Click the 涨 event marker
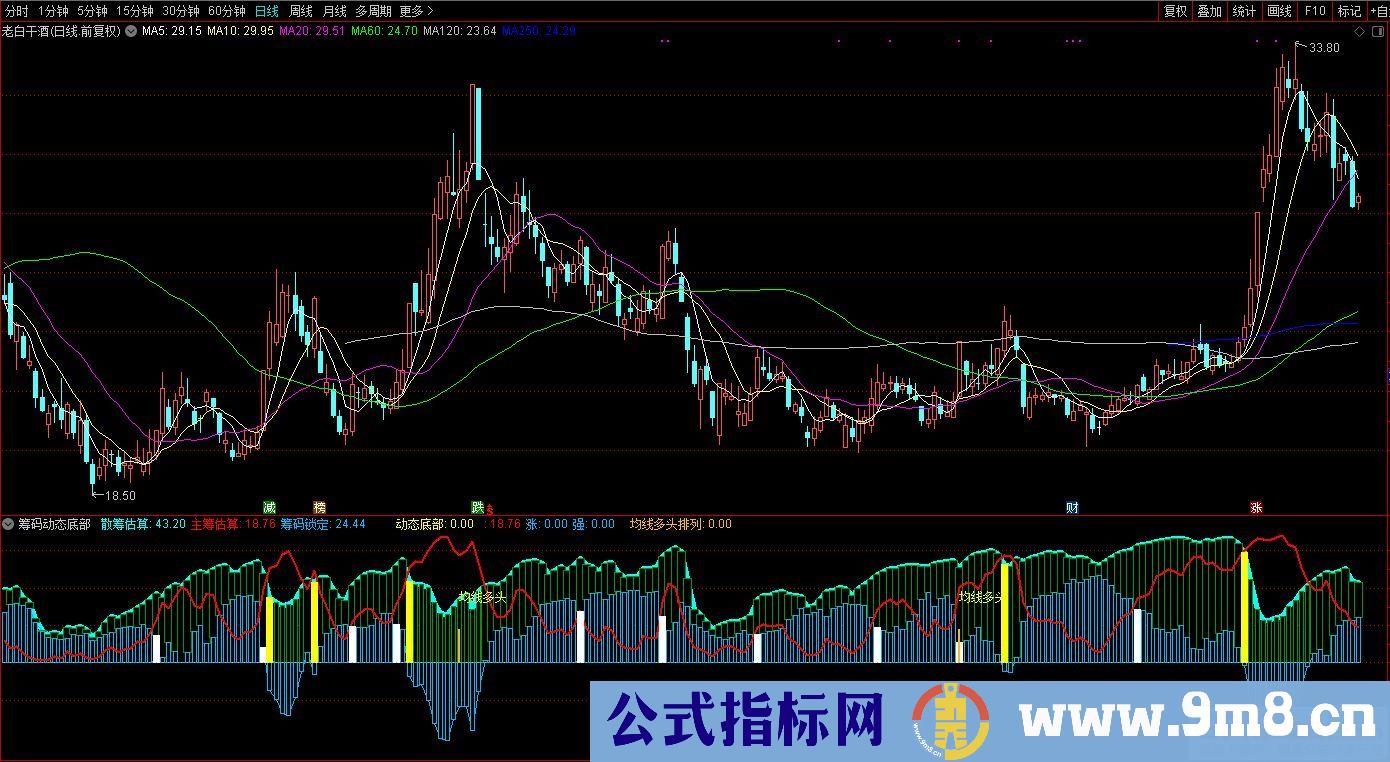This screenshot has width=1390, height=762. [1256, 508]
